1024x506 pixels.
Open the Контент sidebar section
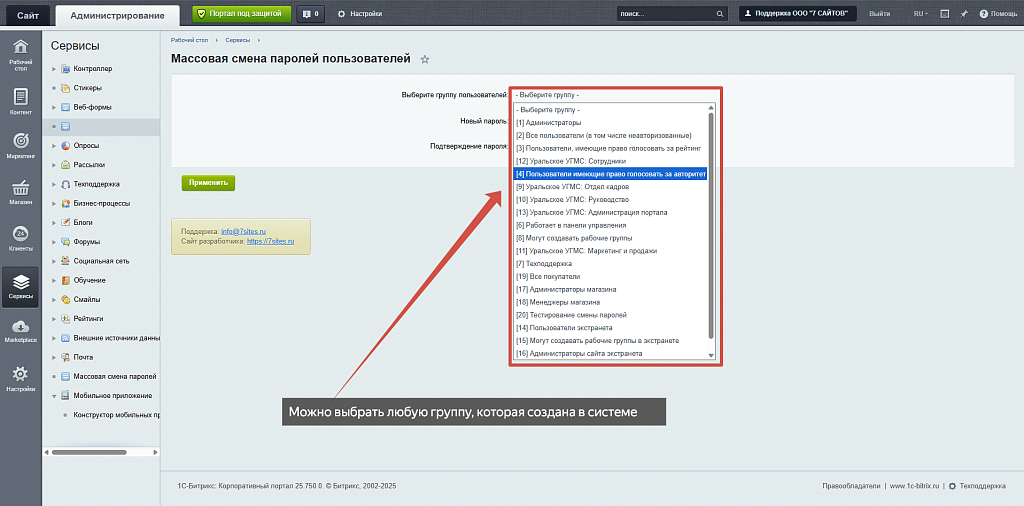pyautogui.click(x=20, y=101)
